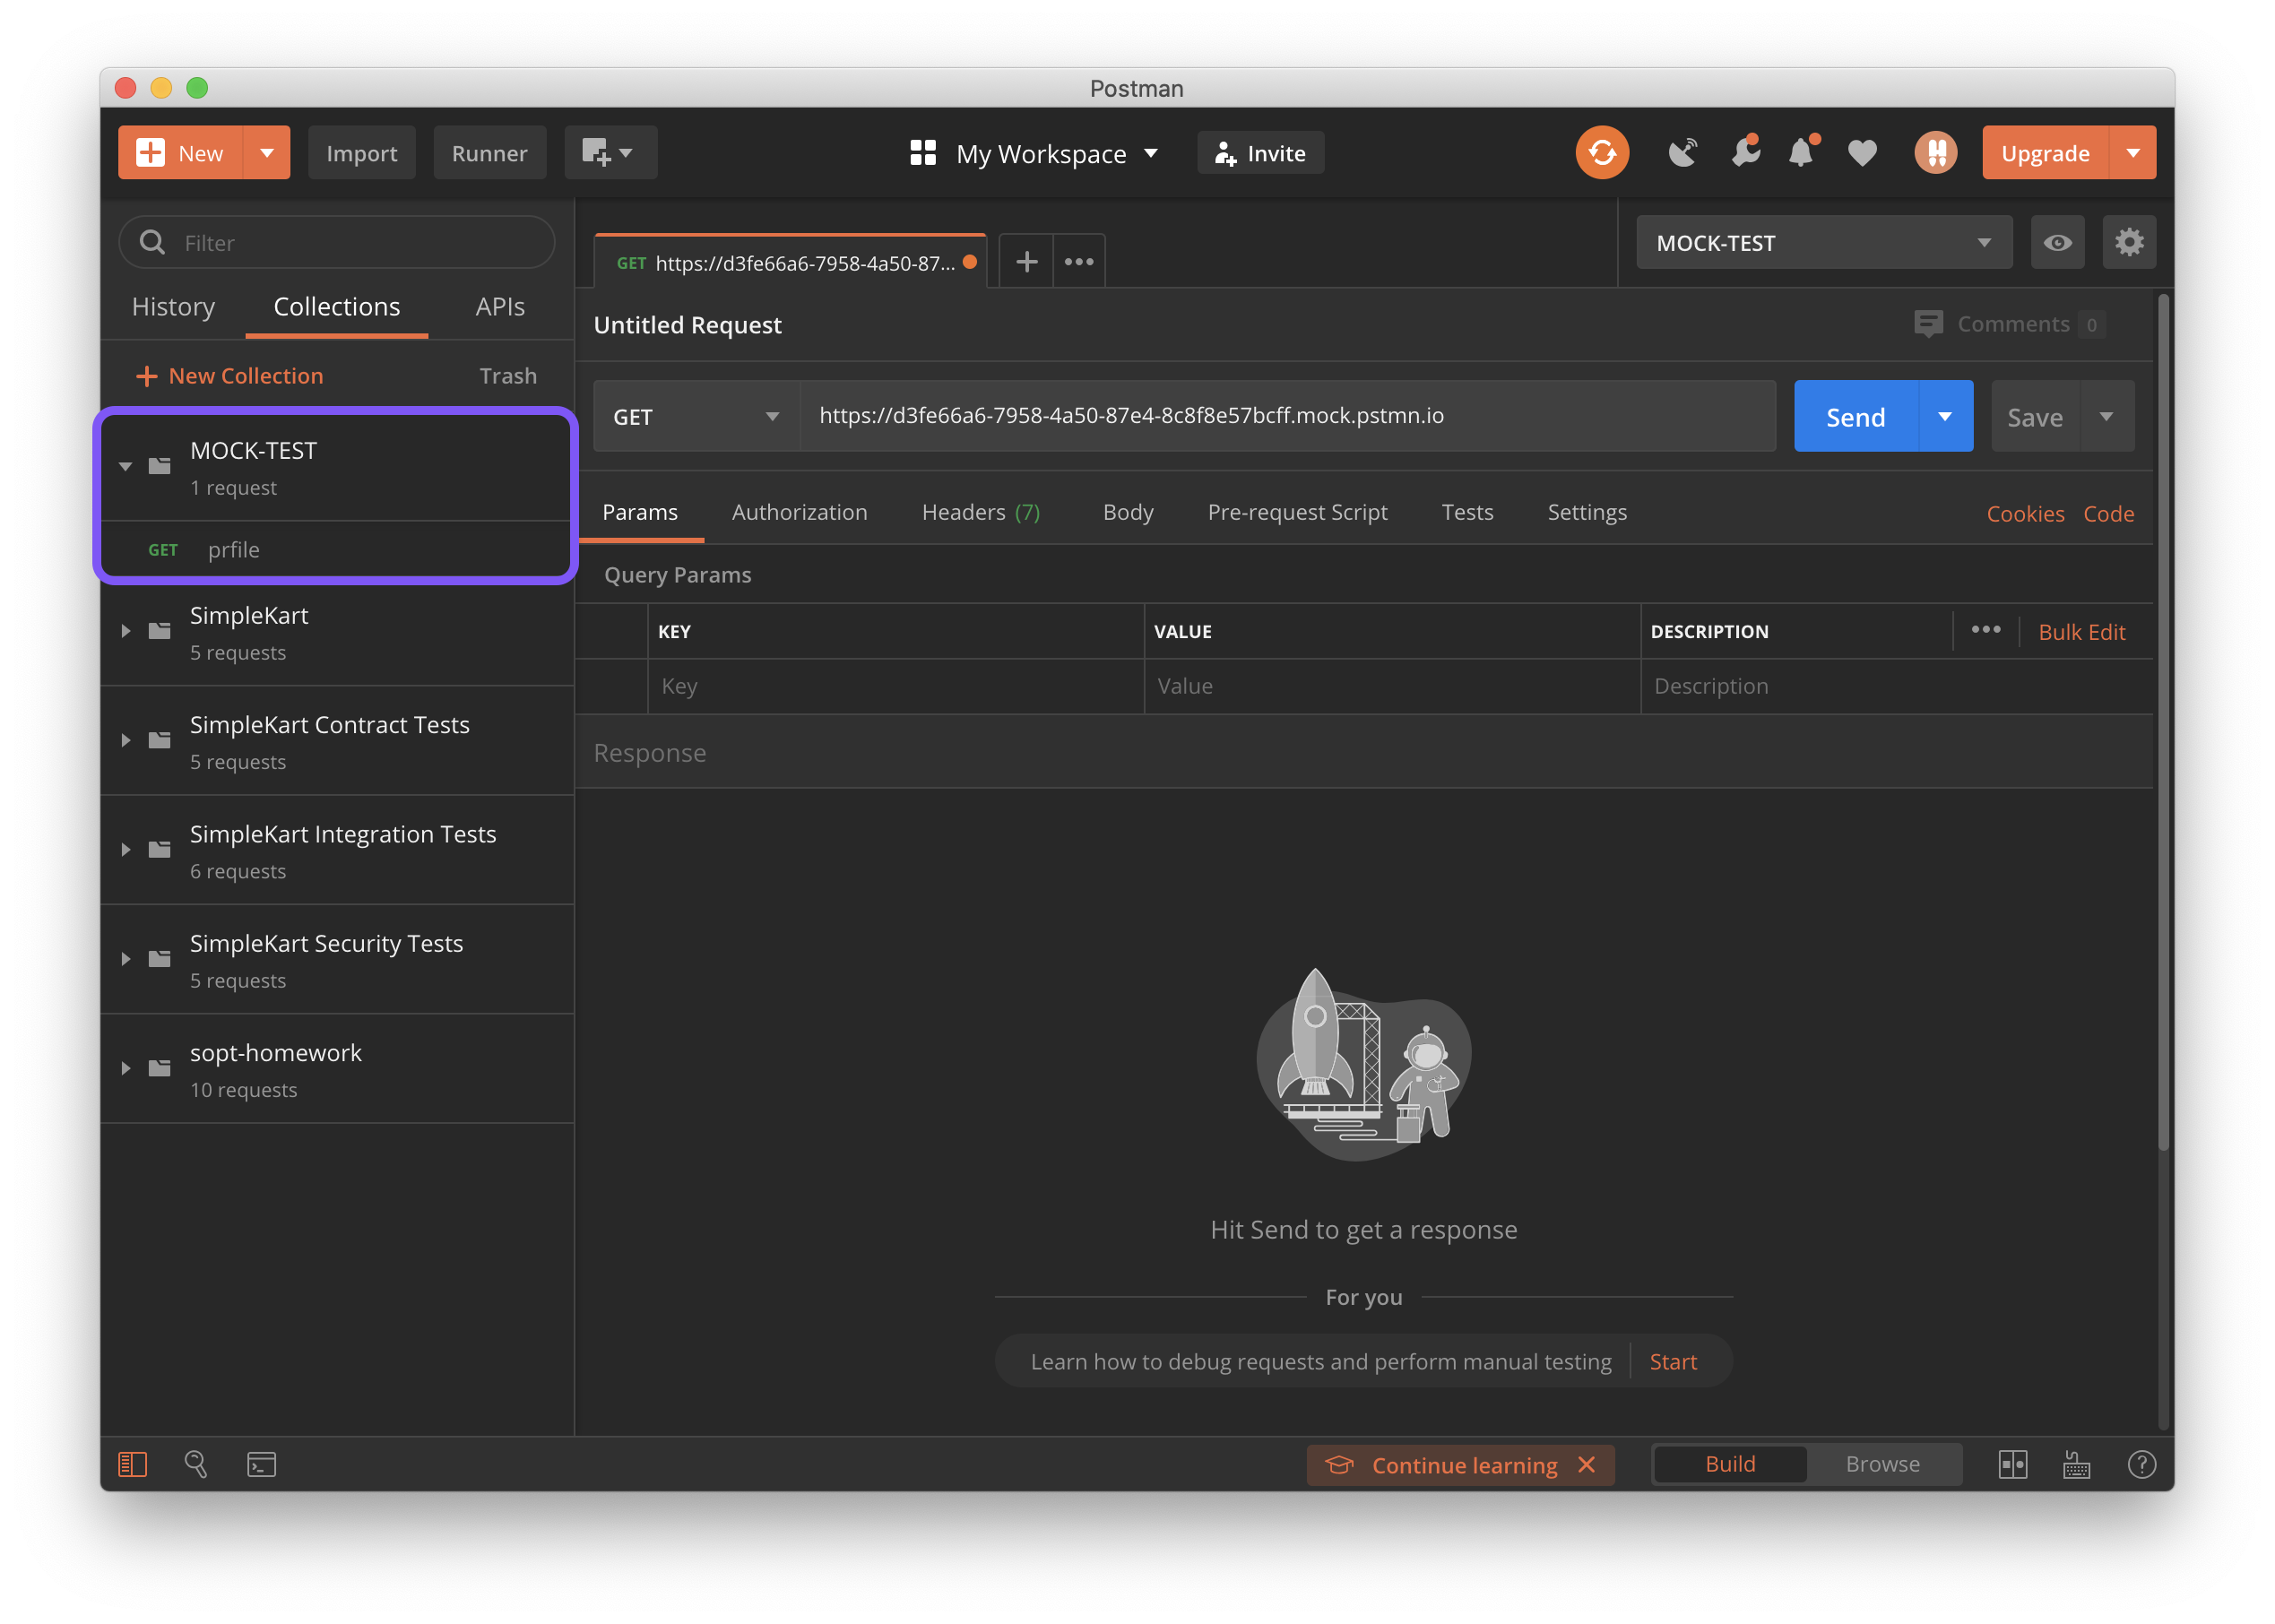Open the Postman console icon
The width and height of the screenshot is (2275, 1624).
[x=261, y=1464]
